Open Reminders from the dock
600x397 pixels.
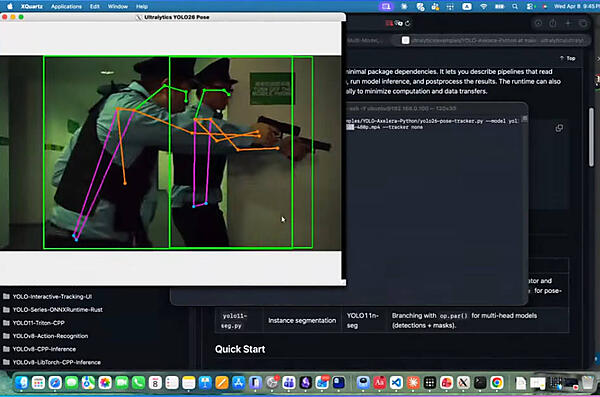click(172, 382)
